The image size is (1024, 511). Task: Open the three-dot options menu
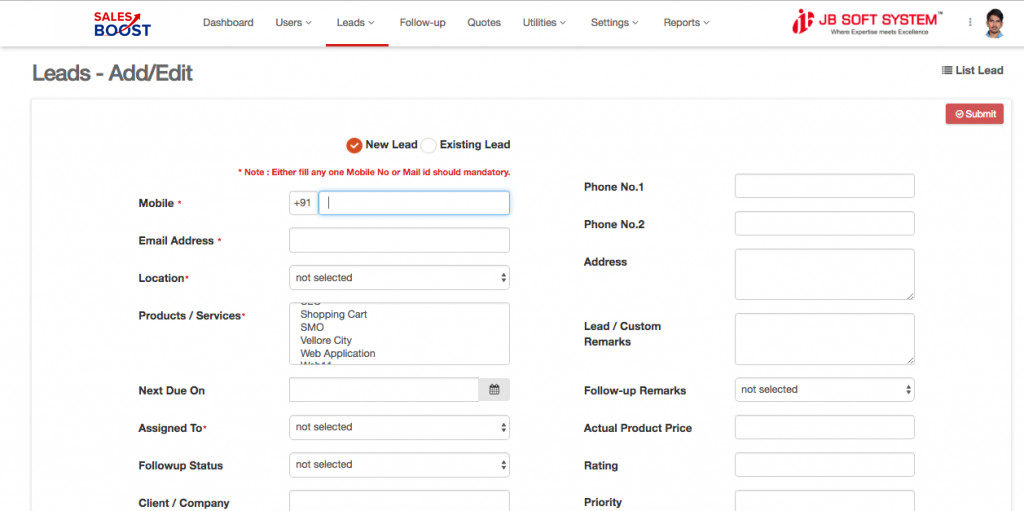(969, 22)
